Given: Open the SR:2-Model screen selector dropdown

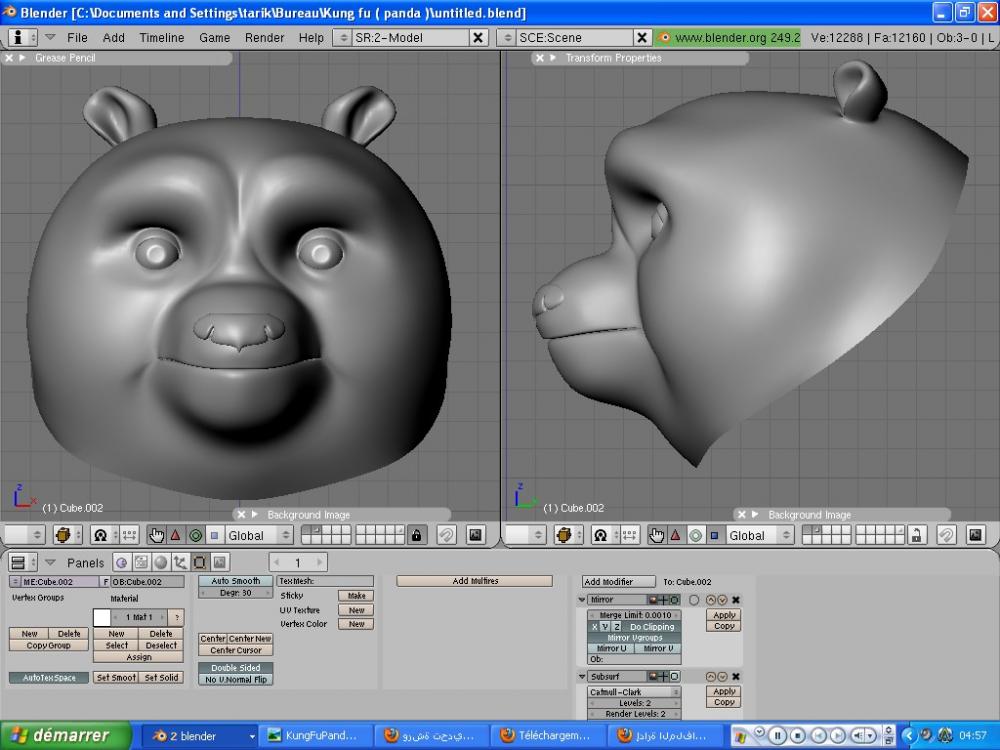Looking at the screenshot, I should point(343,38).
